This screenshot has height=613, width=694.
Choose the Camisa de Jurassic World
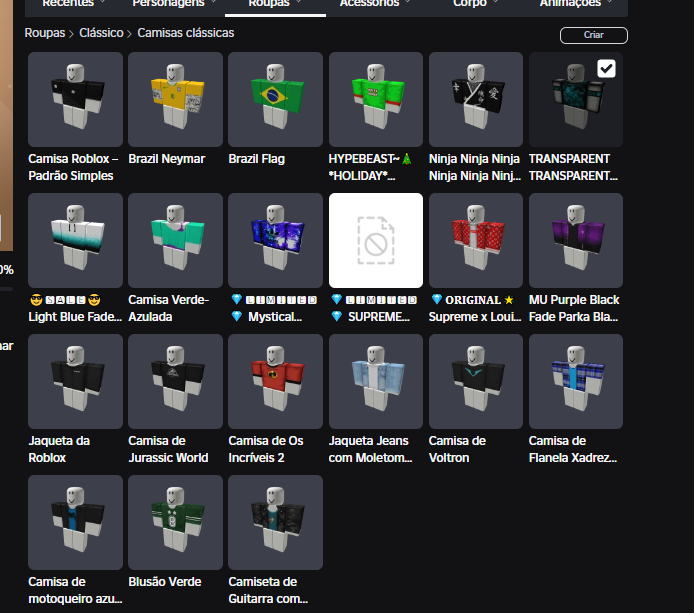175,382
